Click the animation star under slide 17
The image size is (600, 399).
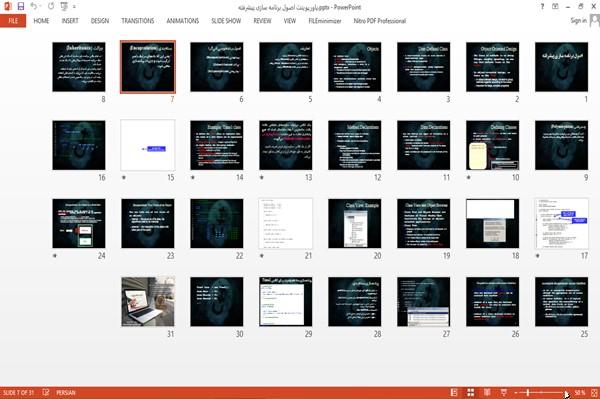(x=538, y=256)
